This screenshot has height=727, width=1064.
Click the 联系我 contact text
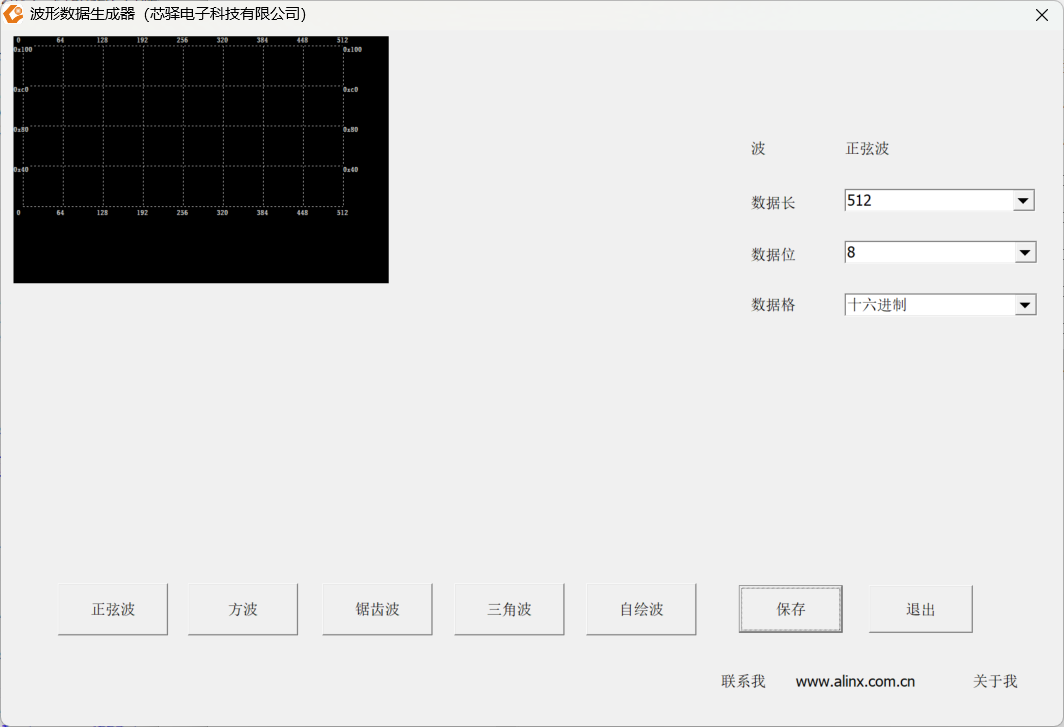point(743,681)
